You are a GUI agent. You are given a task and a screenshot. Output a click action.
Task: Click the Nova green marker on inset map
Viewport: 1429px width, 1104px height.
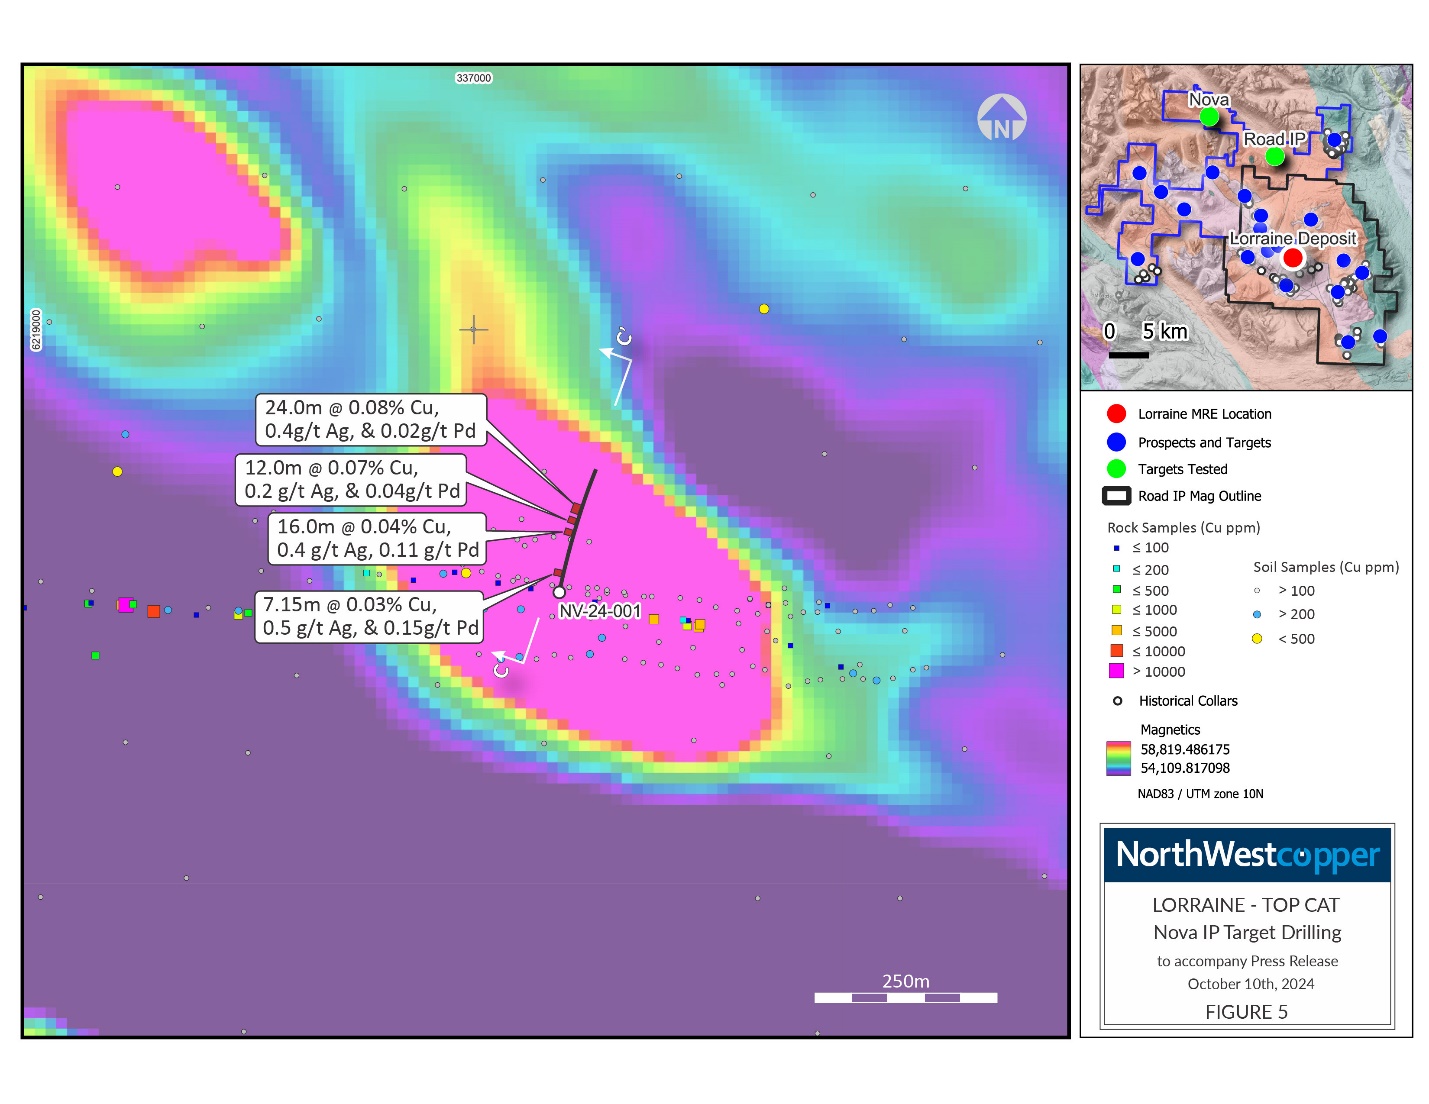coord(1209,117)
